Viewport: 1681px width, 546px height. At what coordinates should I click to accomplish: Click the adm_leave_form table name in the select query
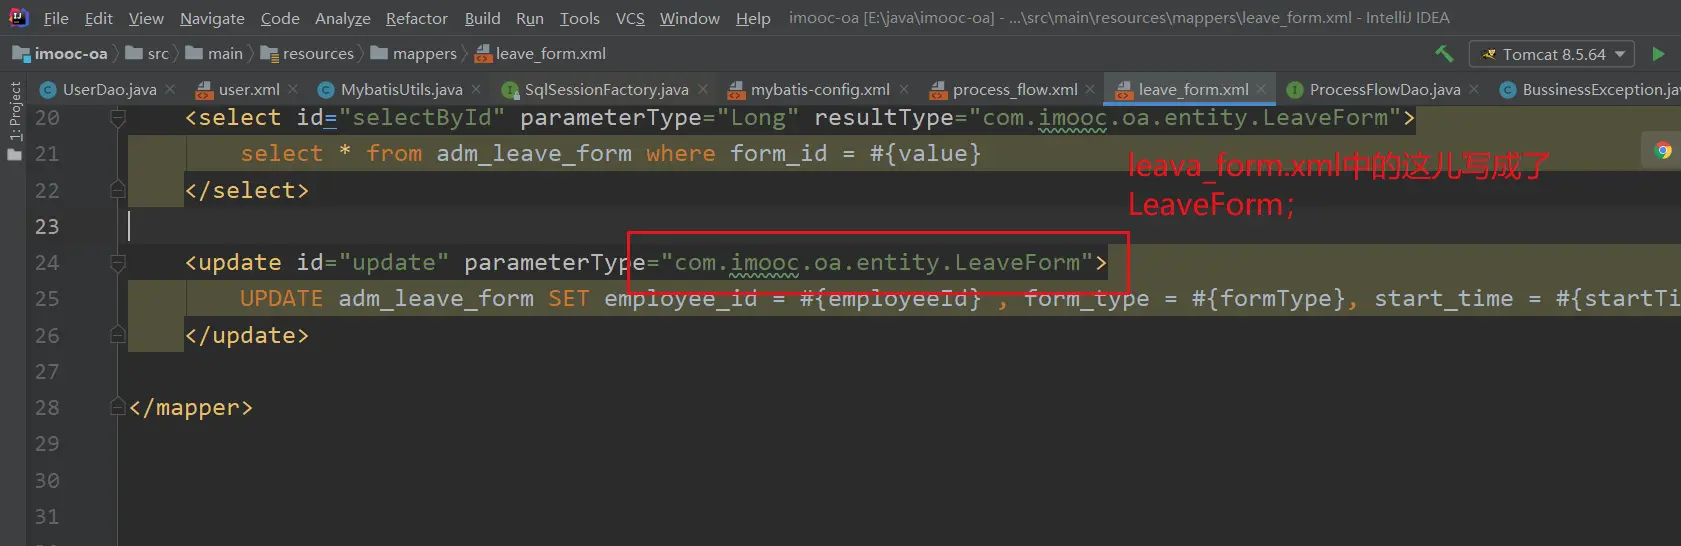(534, 154)
